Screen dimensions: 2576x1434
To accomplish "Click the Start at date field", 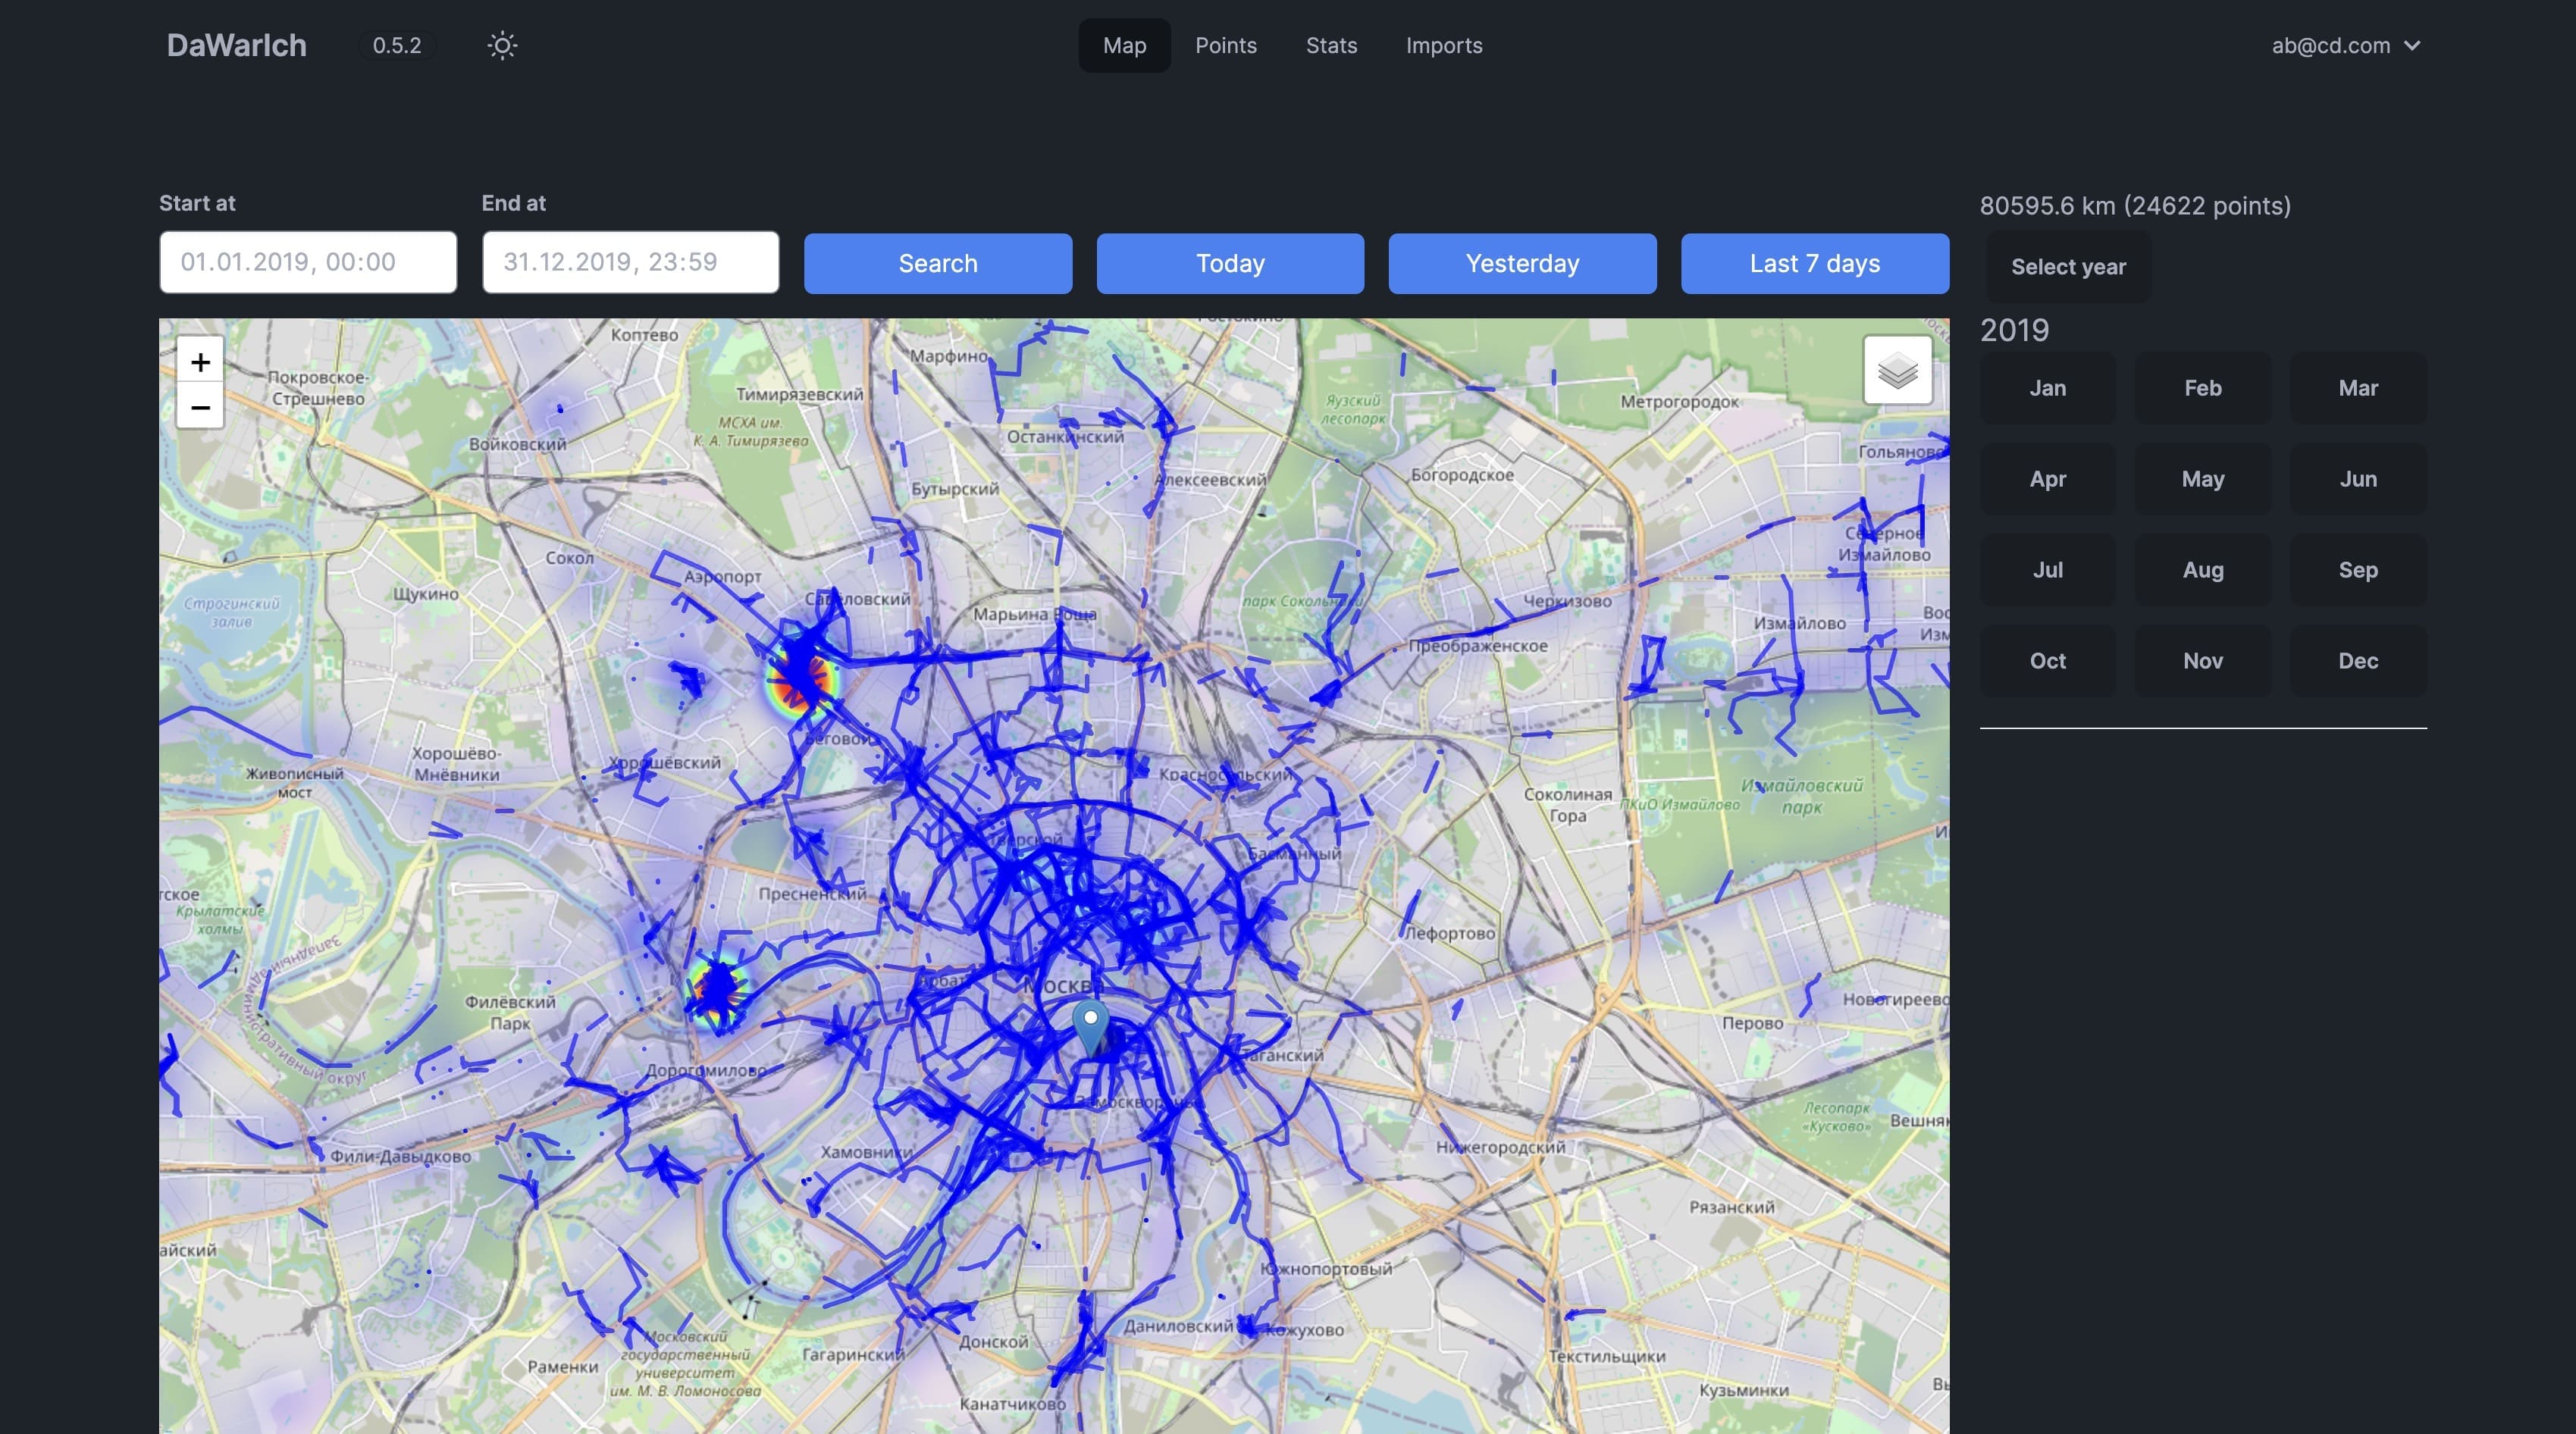I will click(x=308, y=262).
